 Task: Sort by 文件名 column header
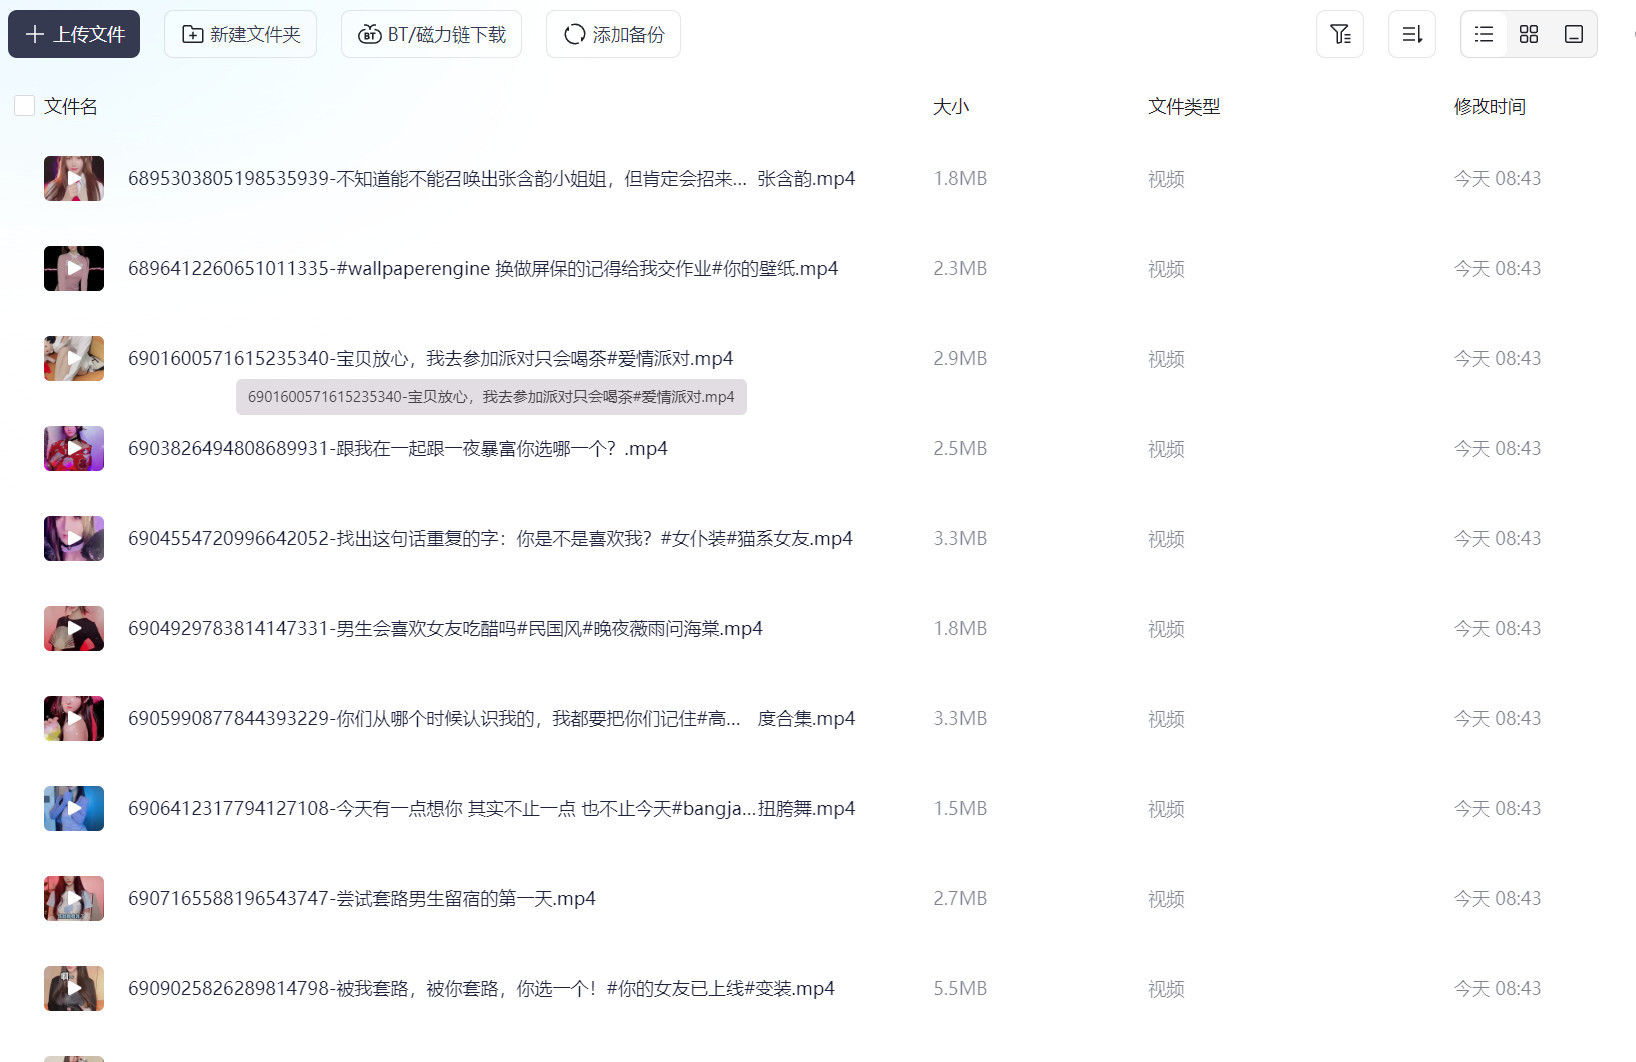(70, 106)
